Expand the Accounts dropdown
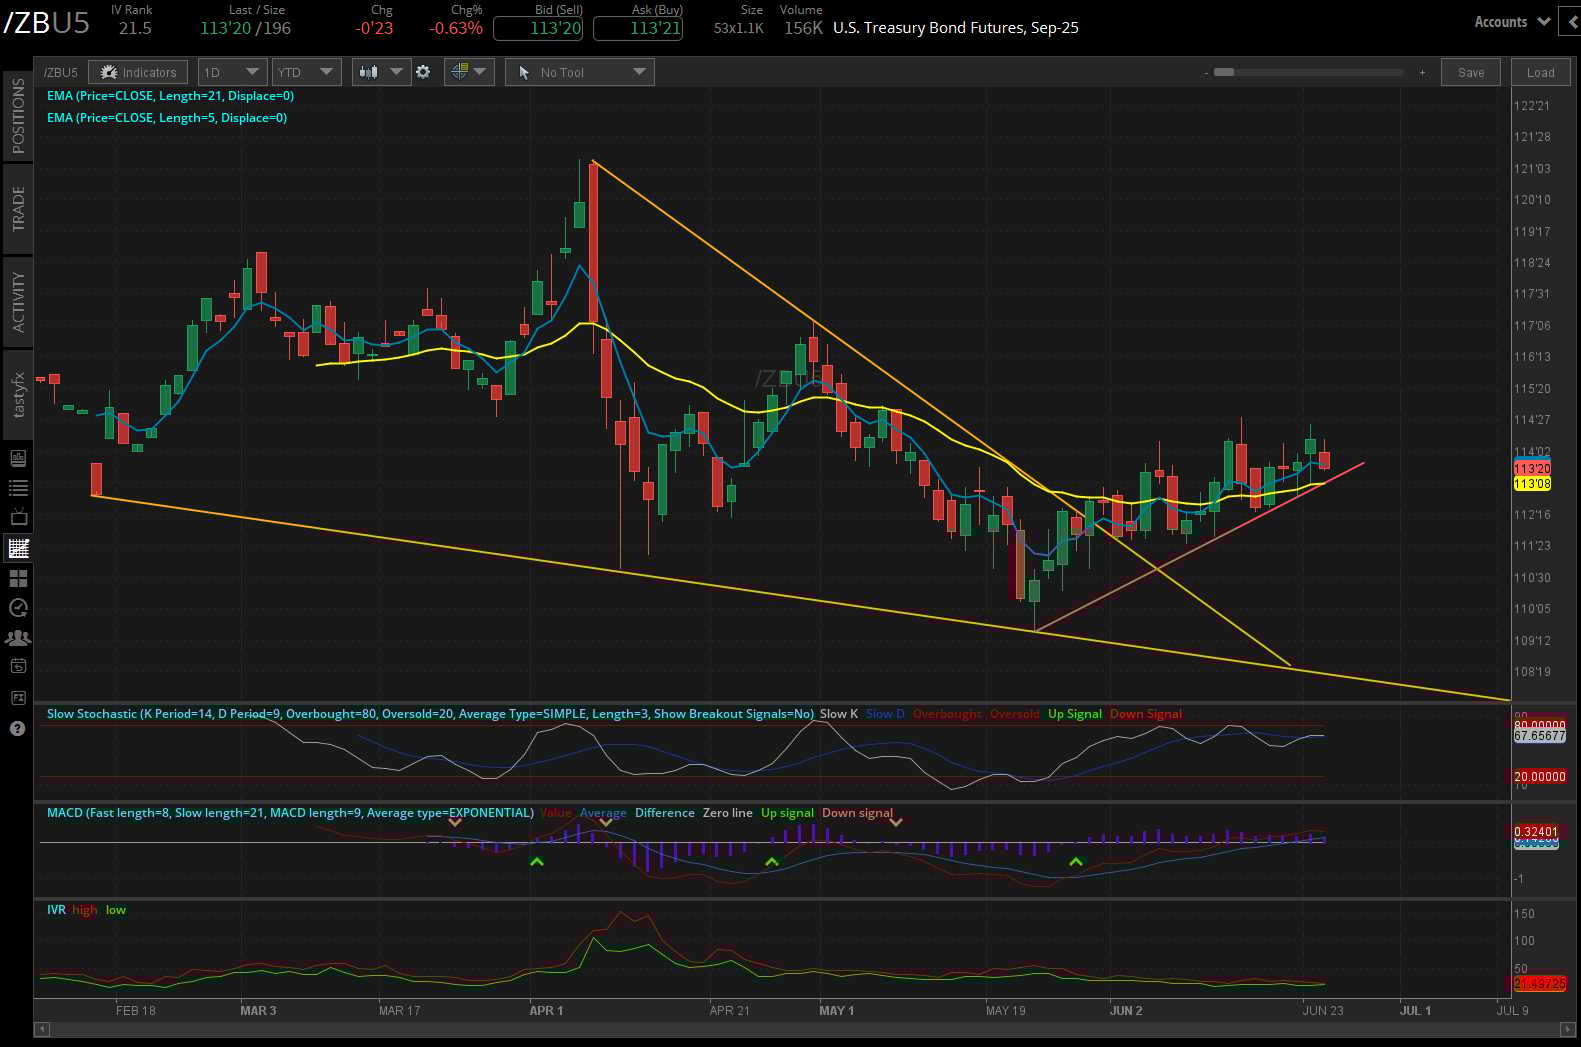Image resolution: width=1581 pixels, height=1047 pixels. (1512, 22)
